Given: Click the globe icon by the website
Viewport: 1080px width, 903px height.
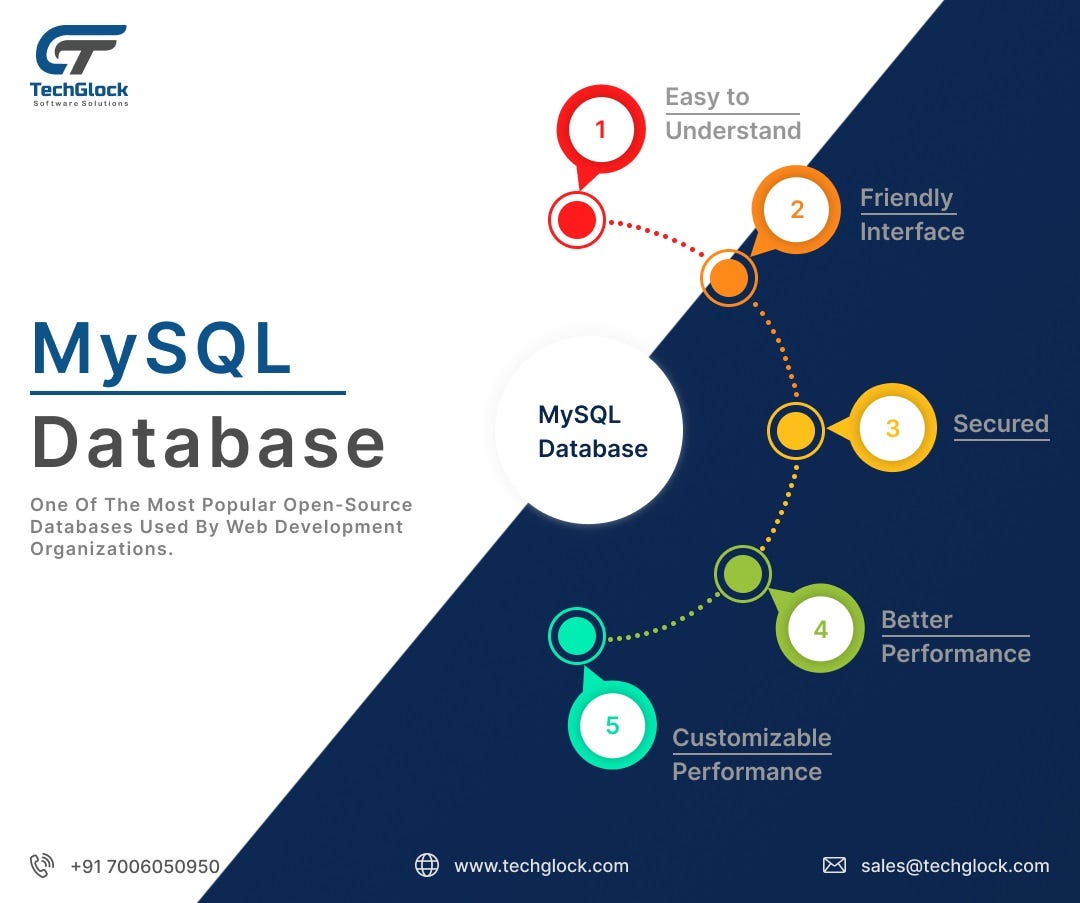Looking at the screenshot, I should click(426, 865).
